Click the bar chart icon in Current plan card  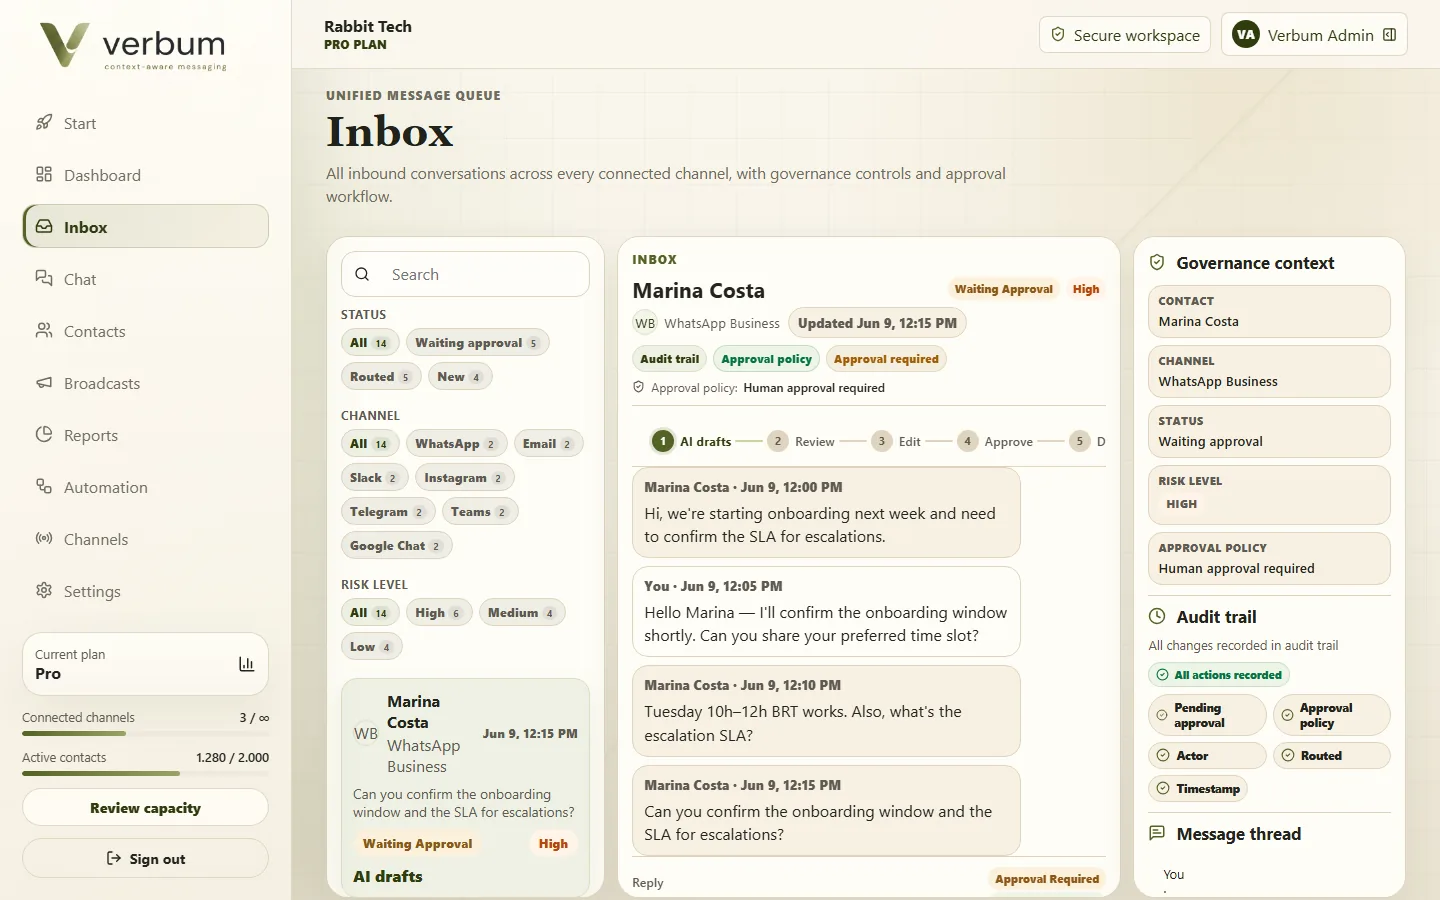pyautogui.click(x=246, y=664)
